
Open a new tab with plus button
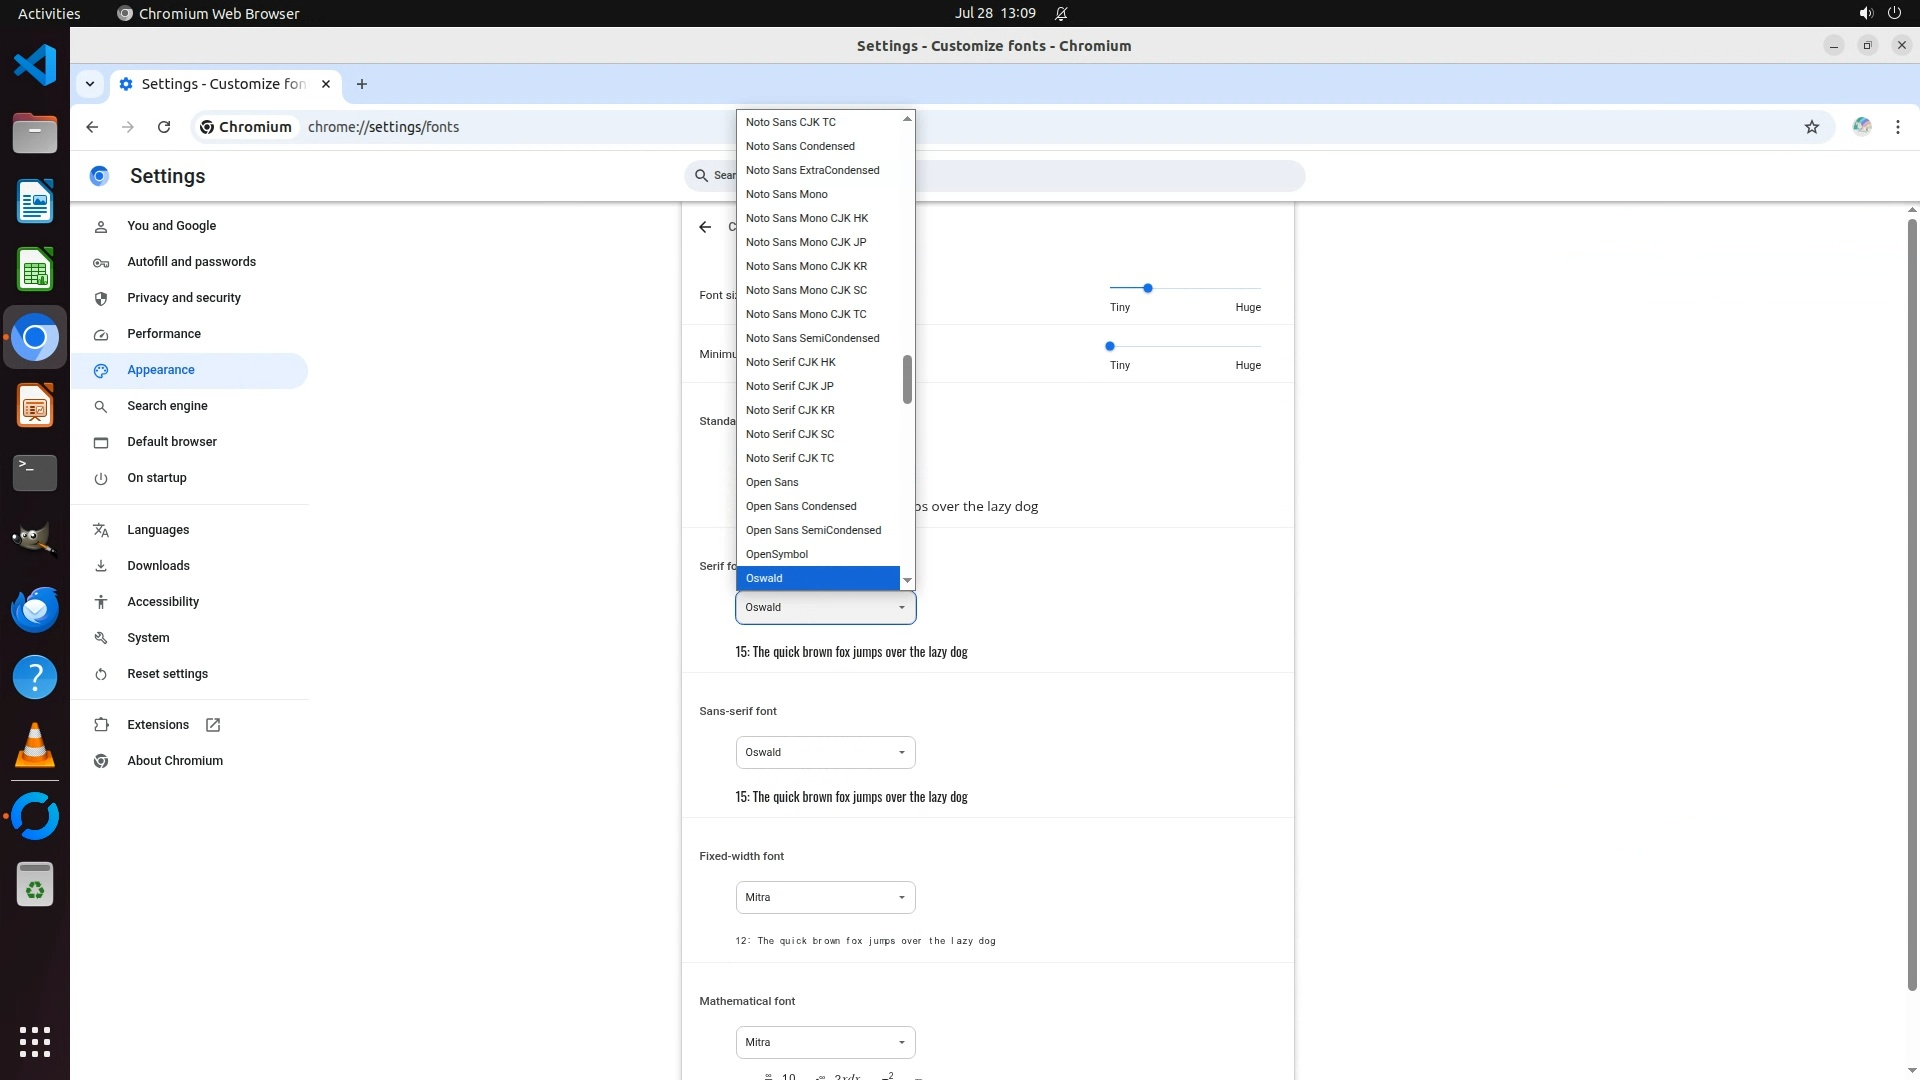(x=362, y=84)
